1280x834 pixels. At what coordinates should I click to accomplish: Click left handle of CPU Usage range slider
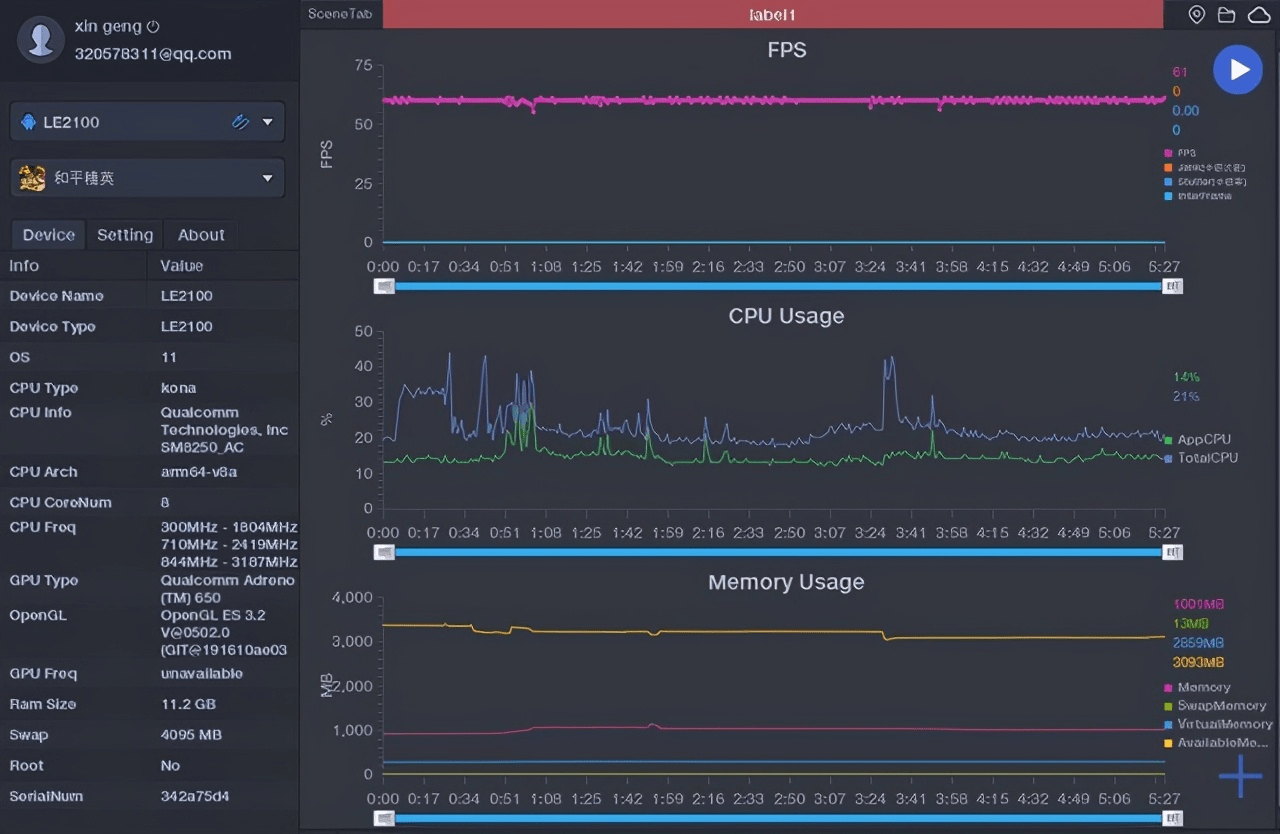(x=384, y=552)
